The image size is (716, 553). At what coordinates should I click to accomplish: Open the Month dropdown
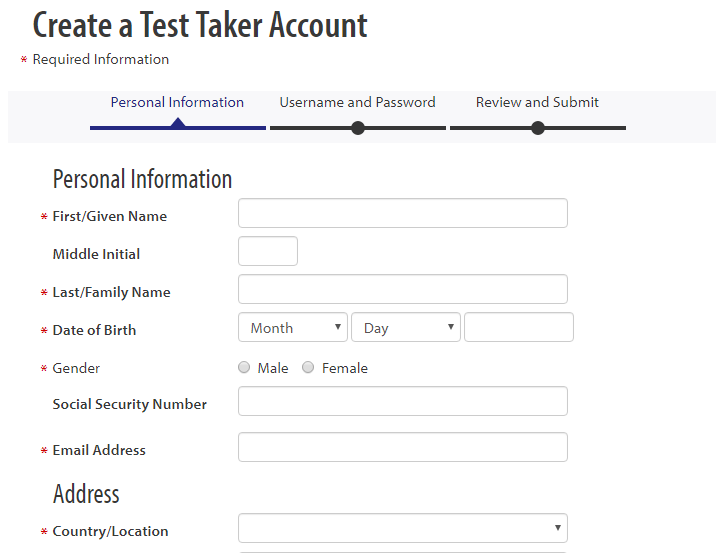293,327
